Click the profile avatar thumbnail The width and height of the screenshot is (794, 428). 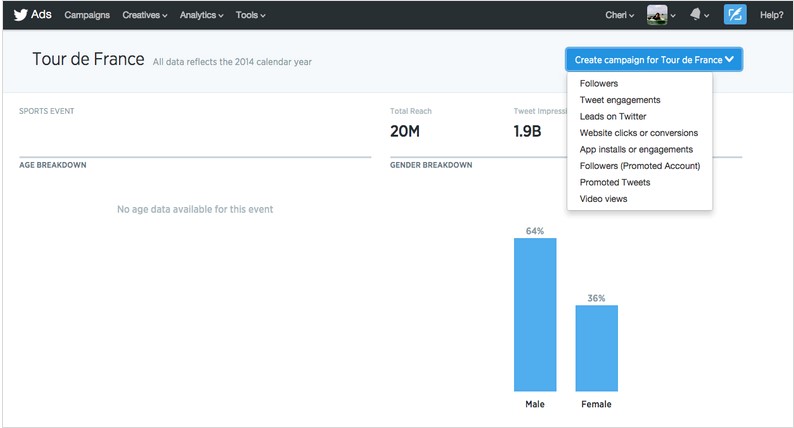click(657, 15)
